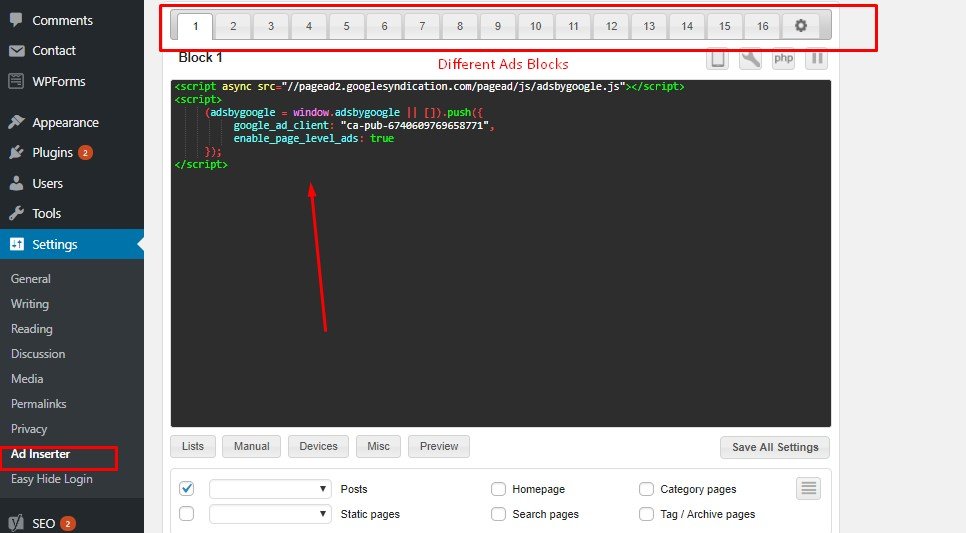Switch to ad block tab 9

pyautogui.click(x=498, y=26)
